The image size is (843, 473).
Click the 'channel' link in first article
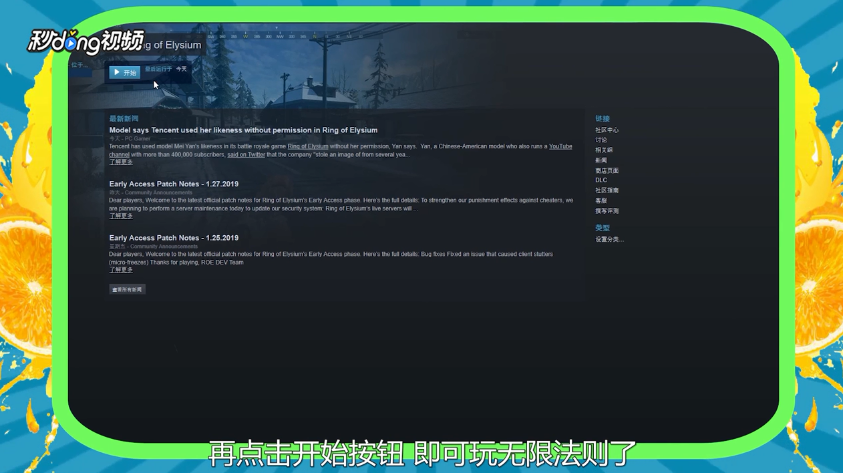pos(119,154)
